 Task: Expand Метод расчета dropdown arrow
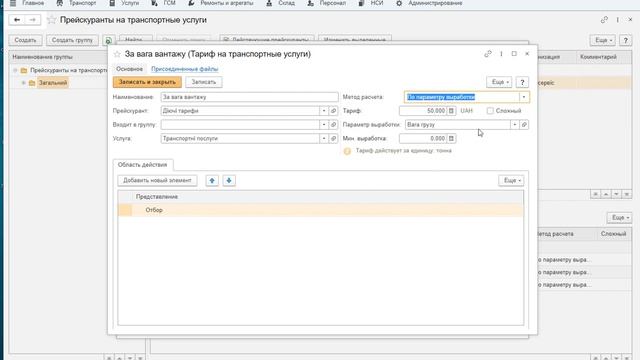click(524, 97)
